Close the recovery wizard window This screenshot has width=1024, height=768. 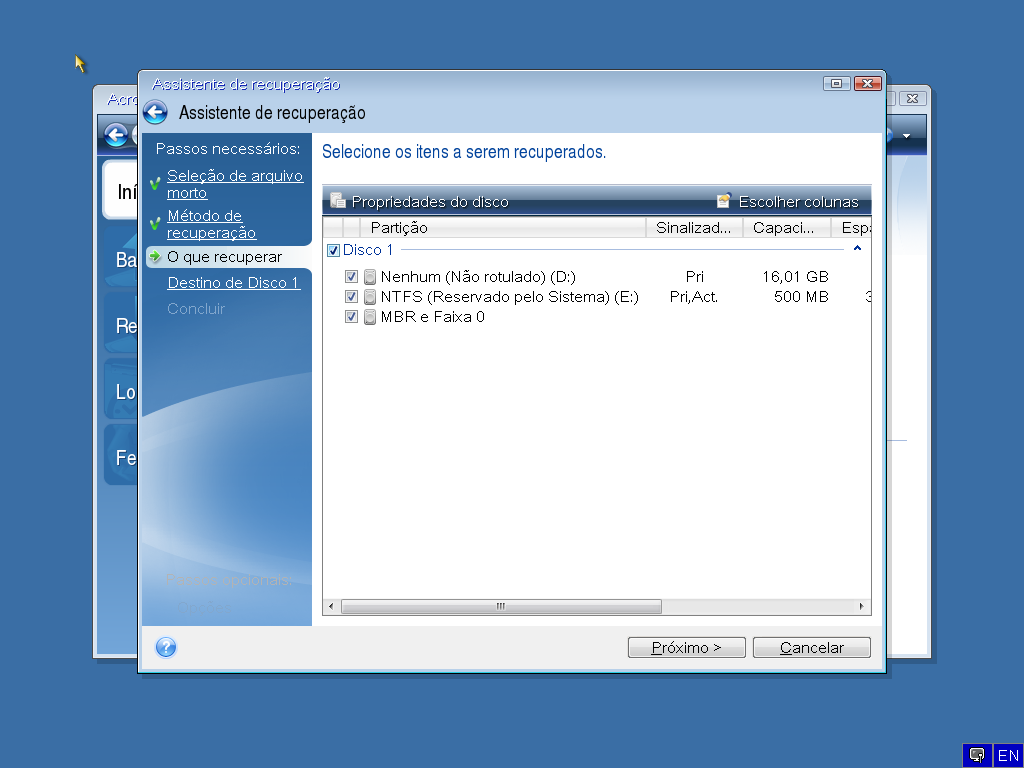click(x=867, y=84)
